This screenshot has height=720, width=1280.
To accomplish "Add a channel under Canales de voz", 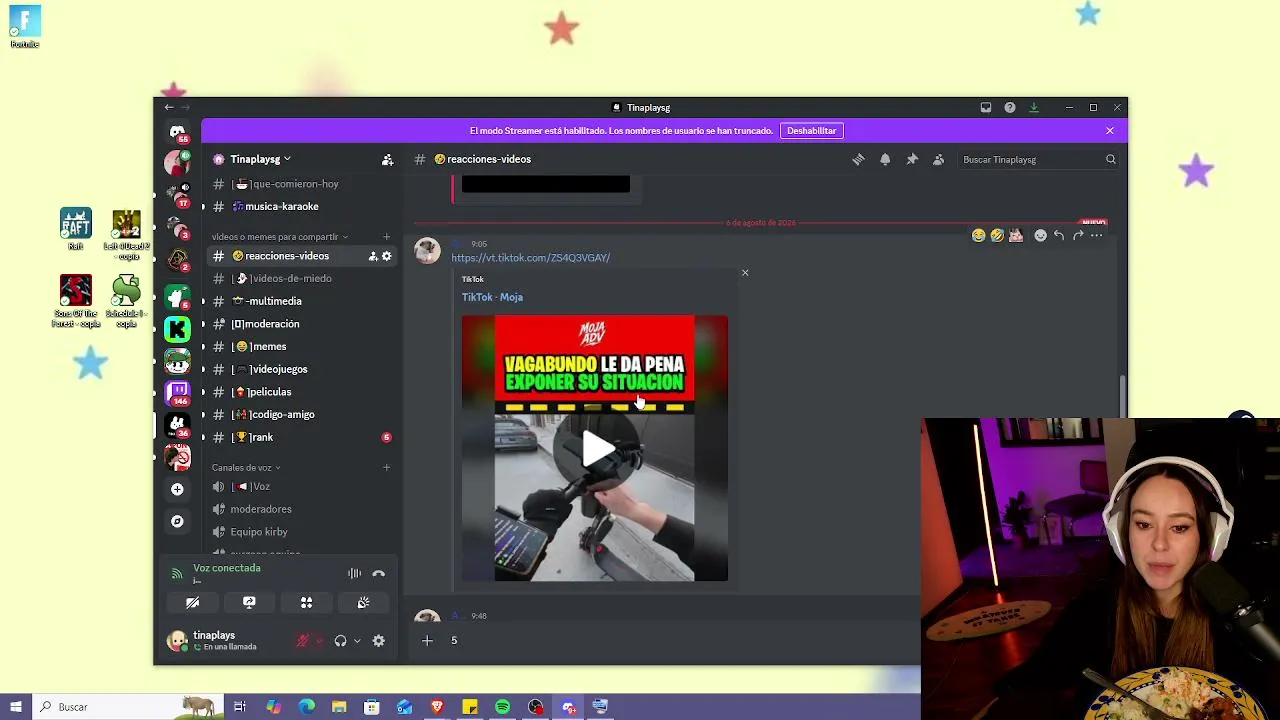I will (386, 467).
